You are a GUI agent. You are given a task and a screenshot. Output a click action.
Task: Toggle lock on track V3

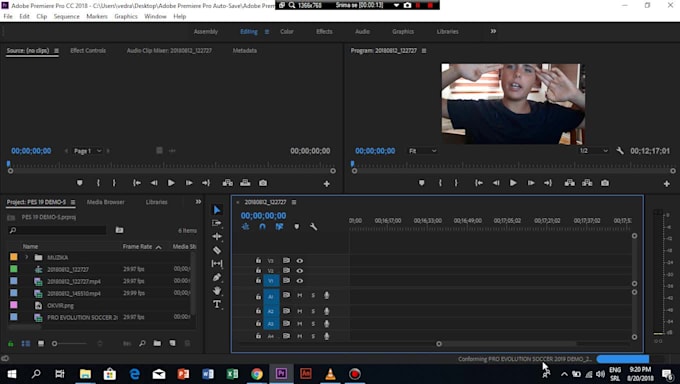point(258,260)
